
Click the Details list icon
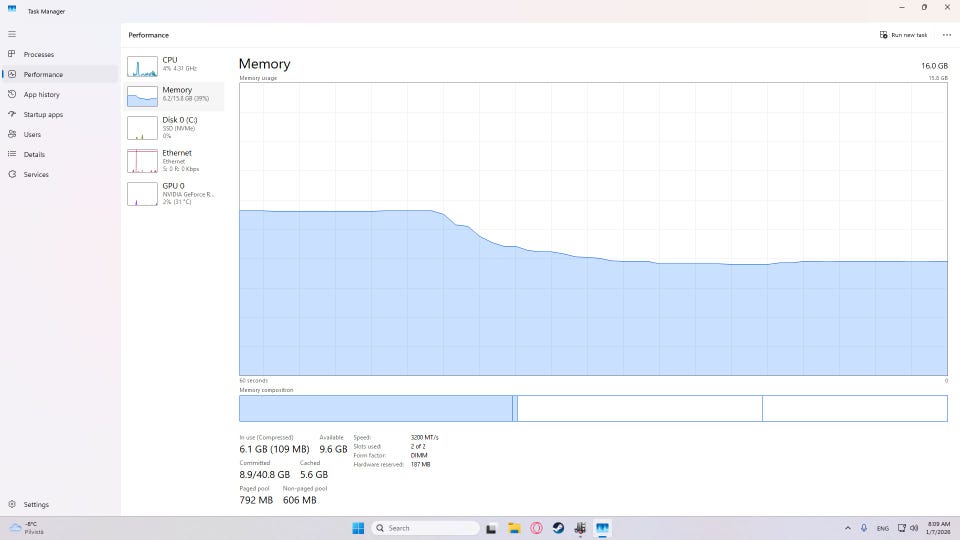(x=12, y=154)
